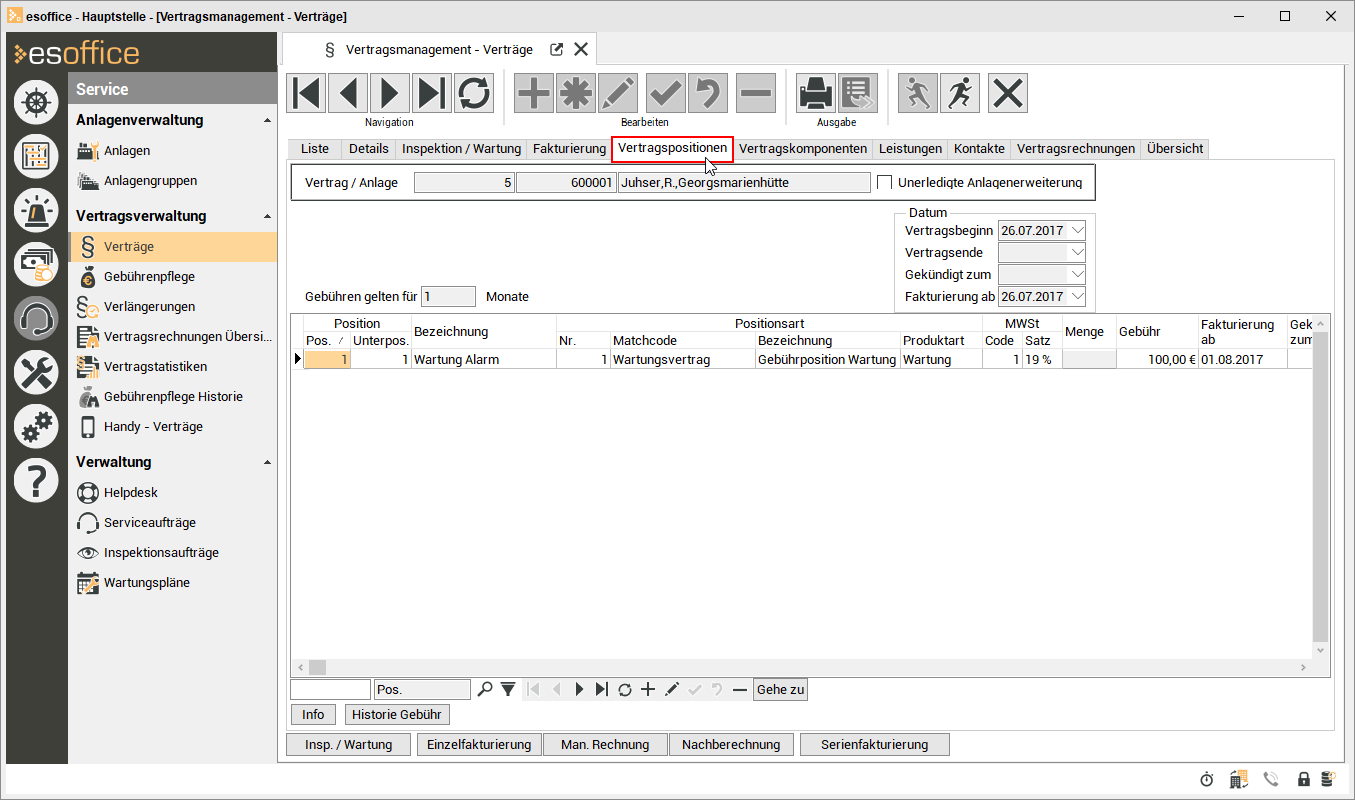The height and width of the screenshot is (800, 1355).
Task: Close module with large X toolbar icon
Action: (1008, 93)
